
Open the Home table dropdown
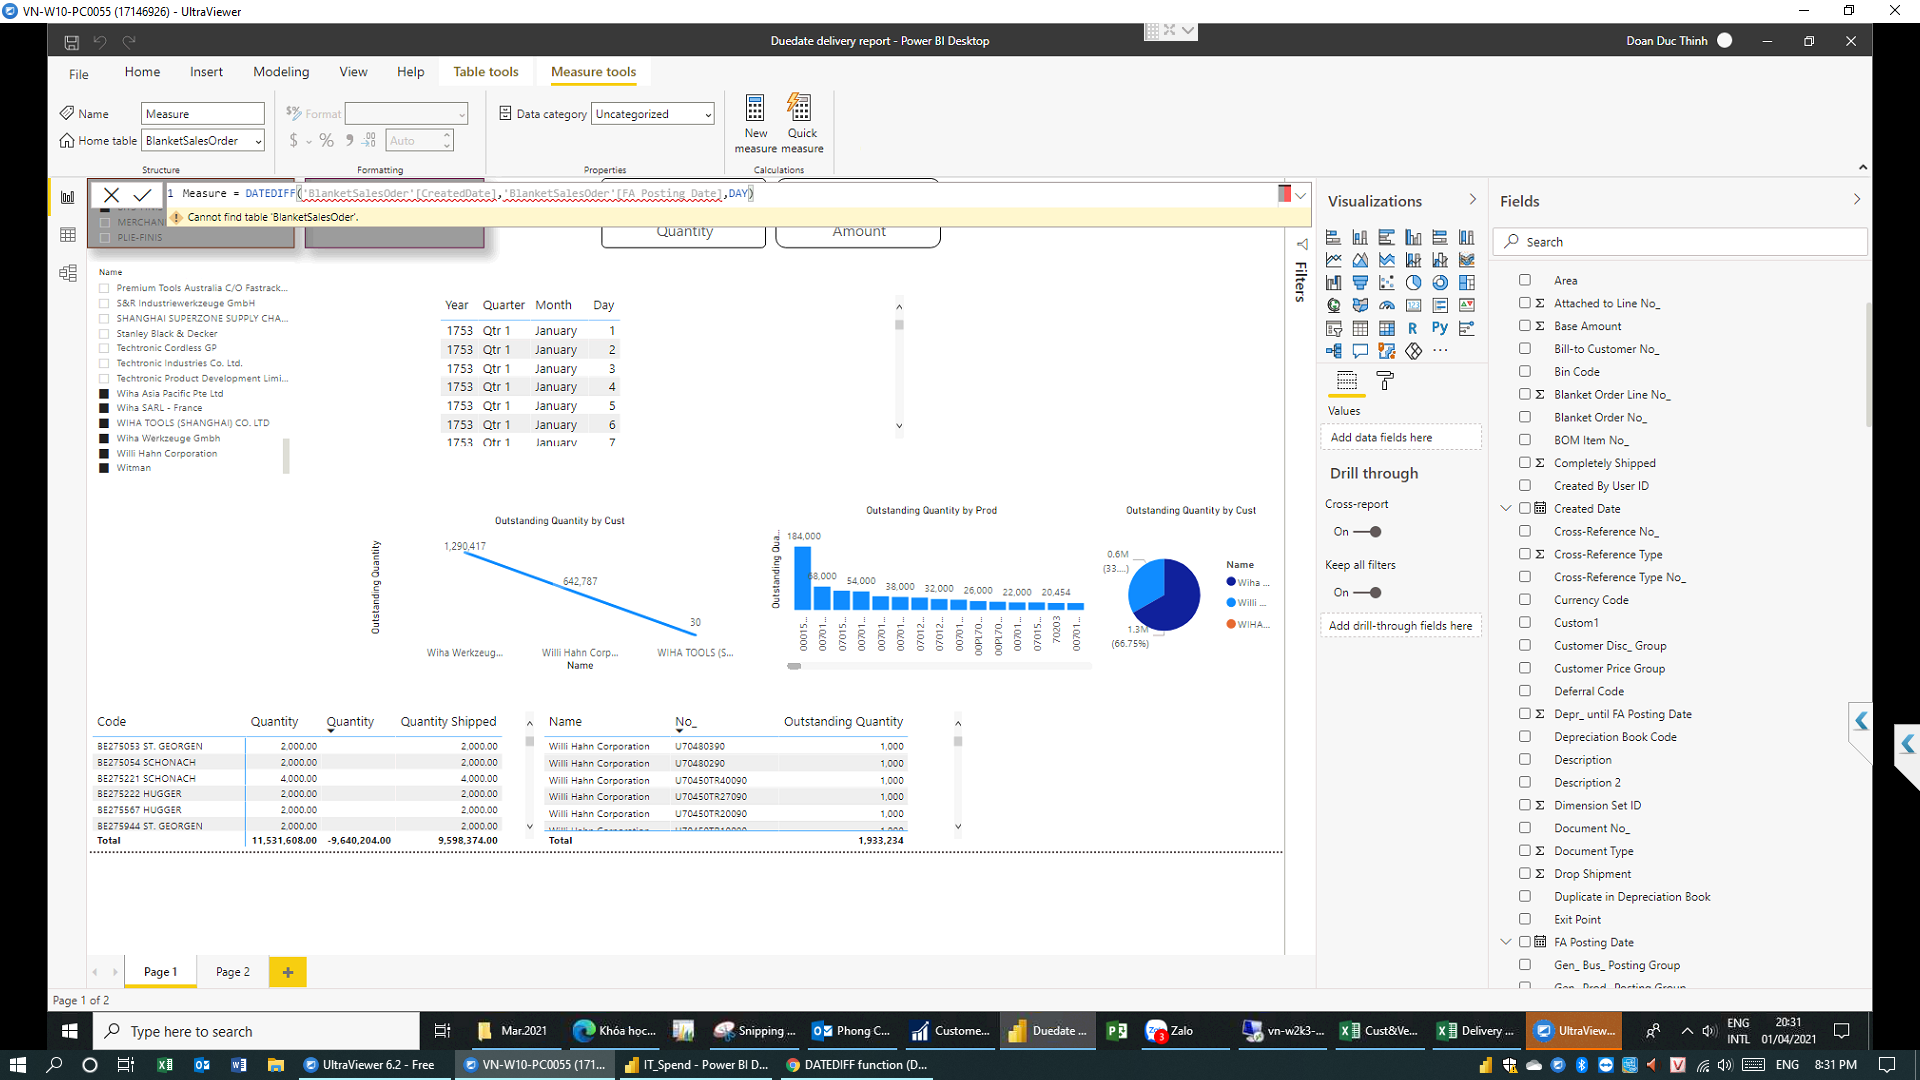coord(258,141)
